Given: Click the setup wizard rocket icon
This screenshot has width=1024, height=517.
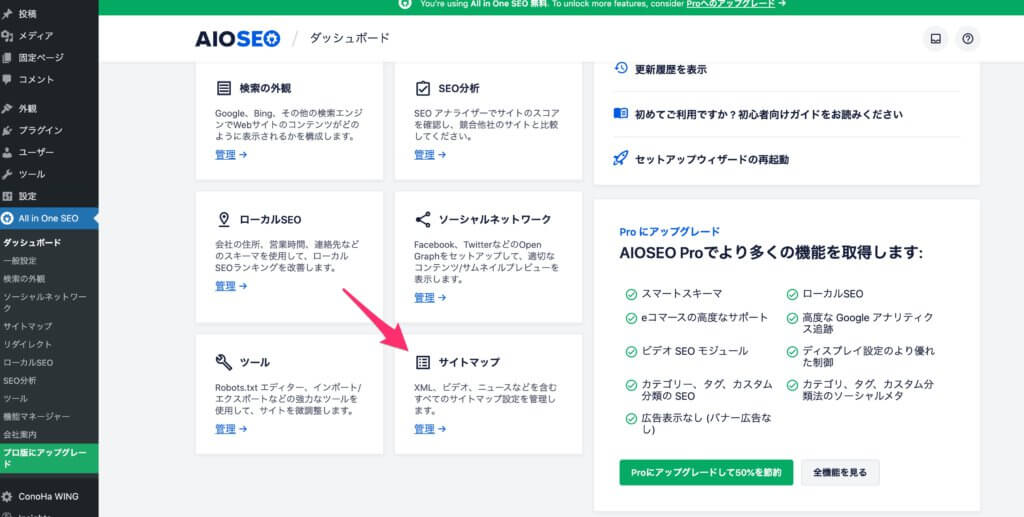Looking at the screenshot, I should coord(621,159).
